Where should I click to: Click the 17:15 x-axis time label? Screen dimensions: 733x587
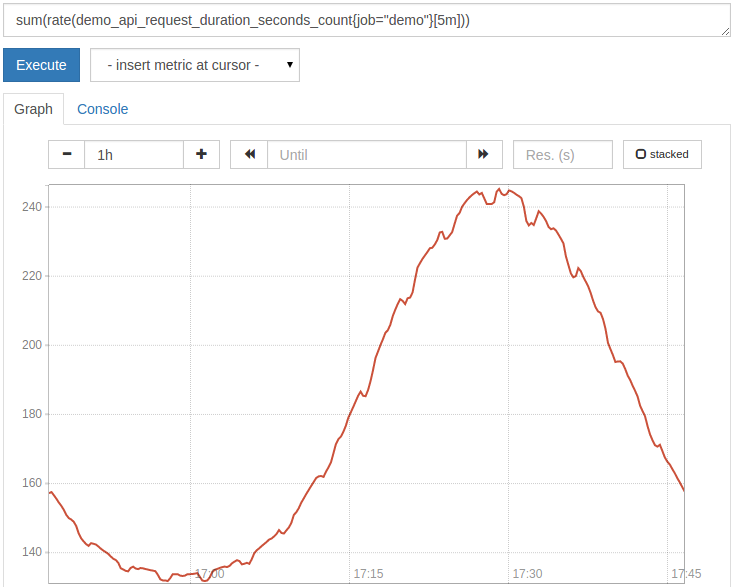pos(368,573)
